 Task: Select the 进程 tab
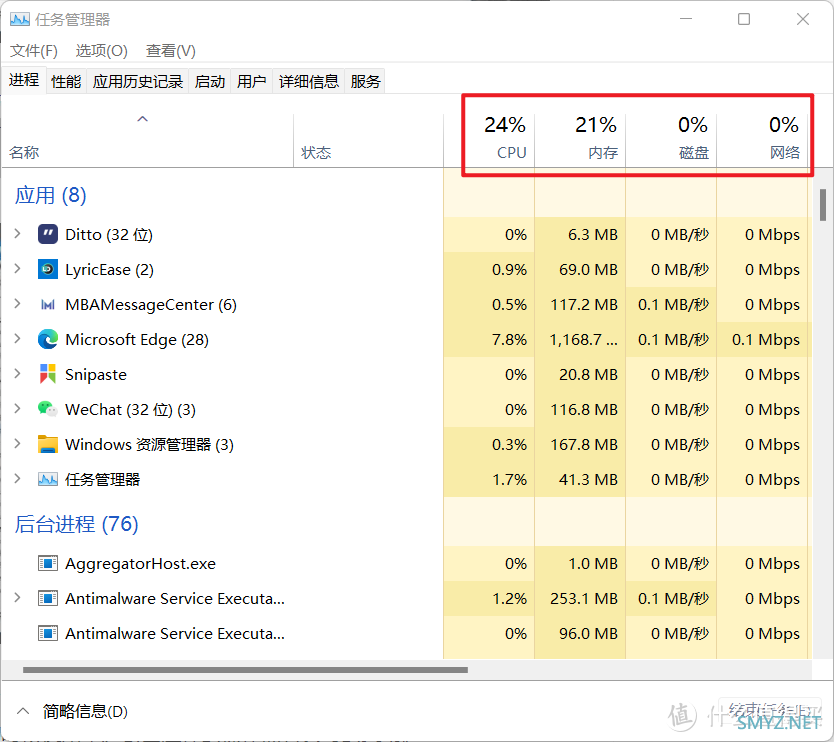click(x=24, y=80)
